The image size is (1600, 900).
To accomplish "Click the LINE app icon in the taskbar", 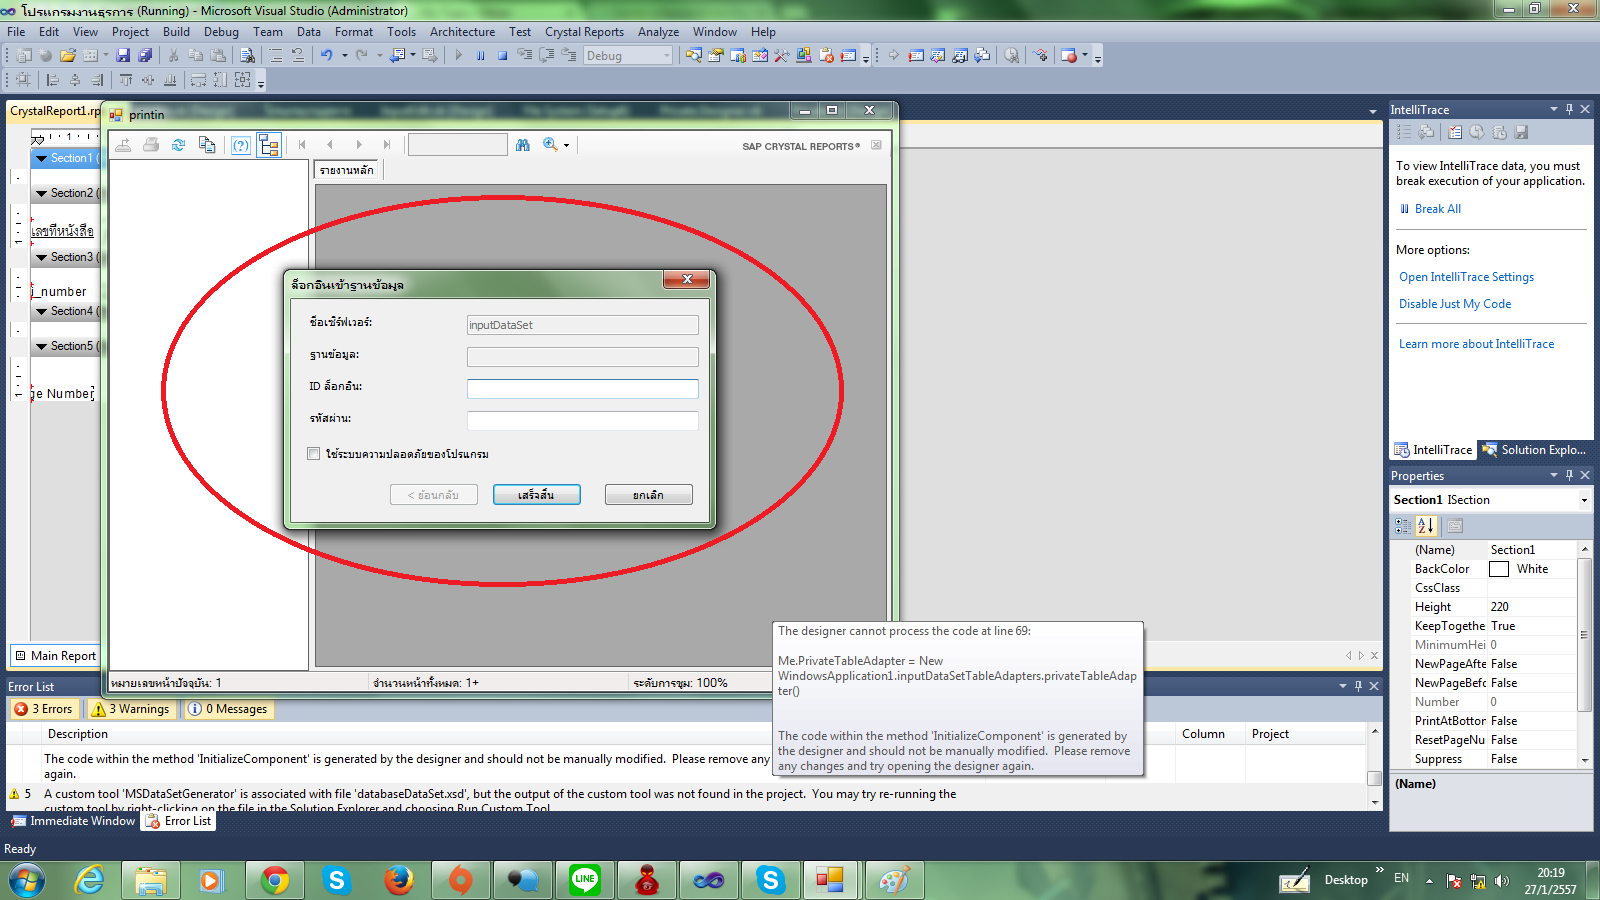I will point(585,880).
